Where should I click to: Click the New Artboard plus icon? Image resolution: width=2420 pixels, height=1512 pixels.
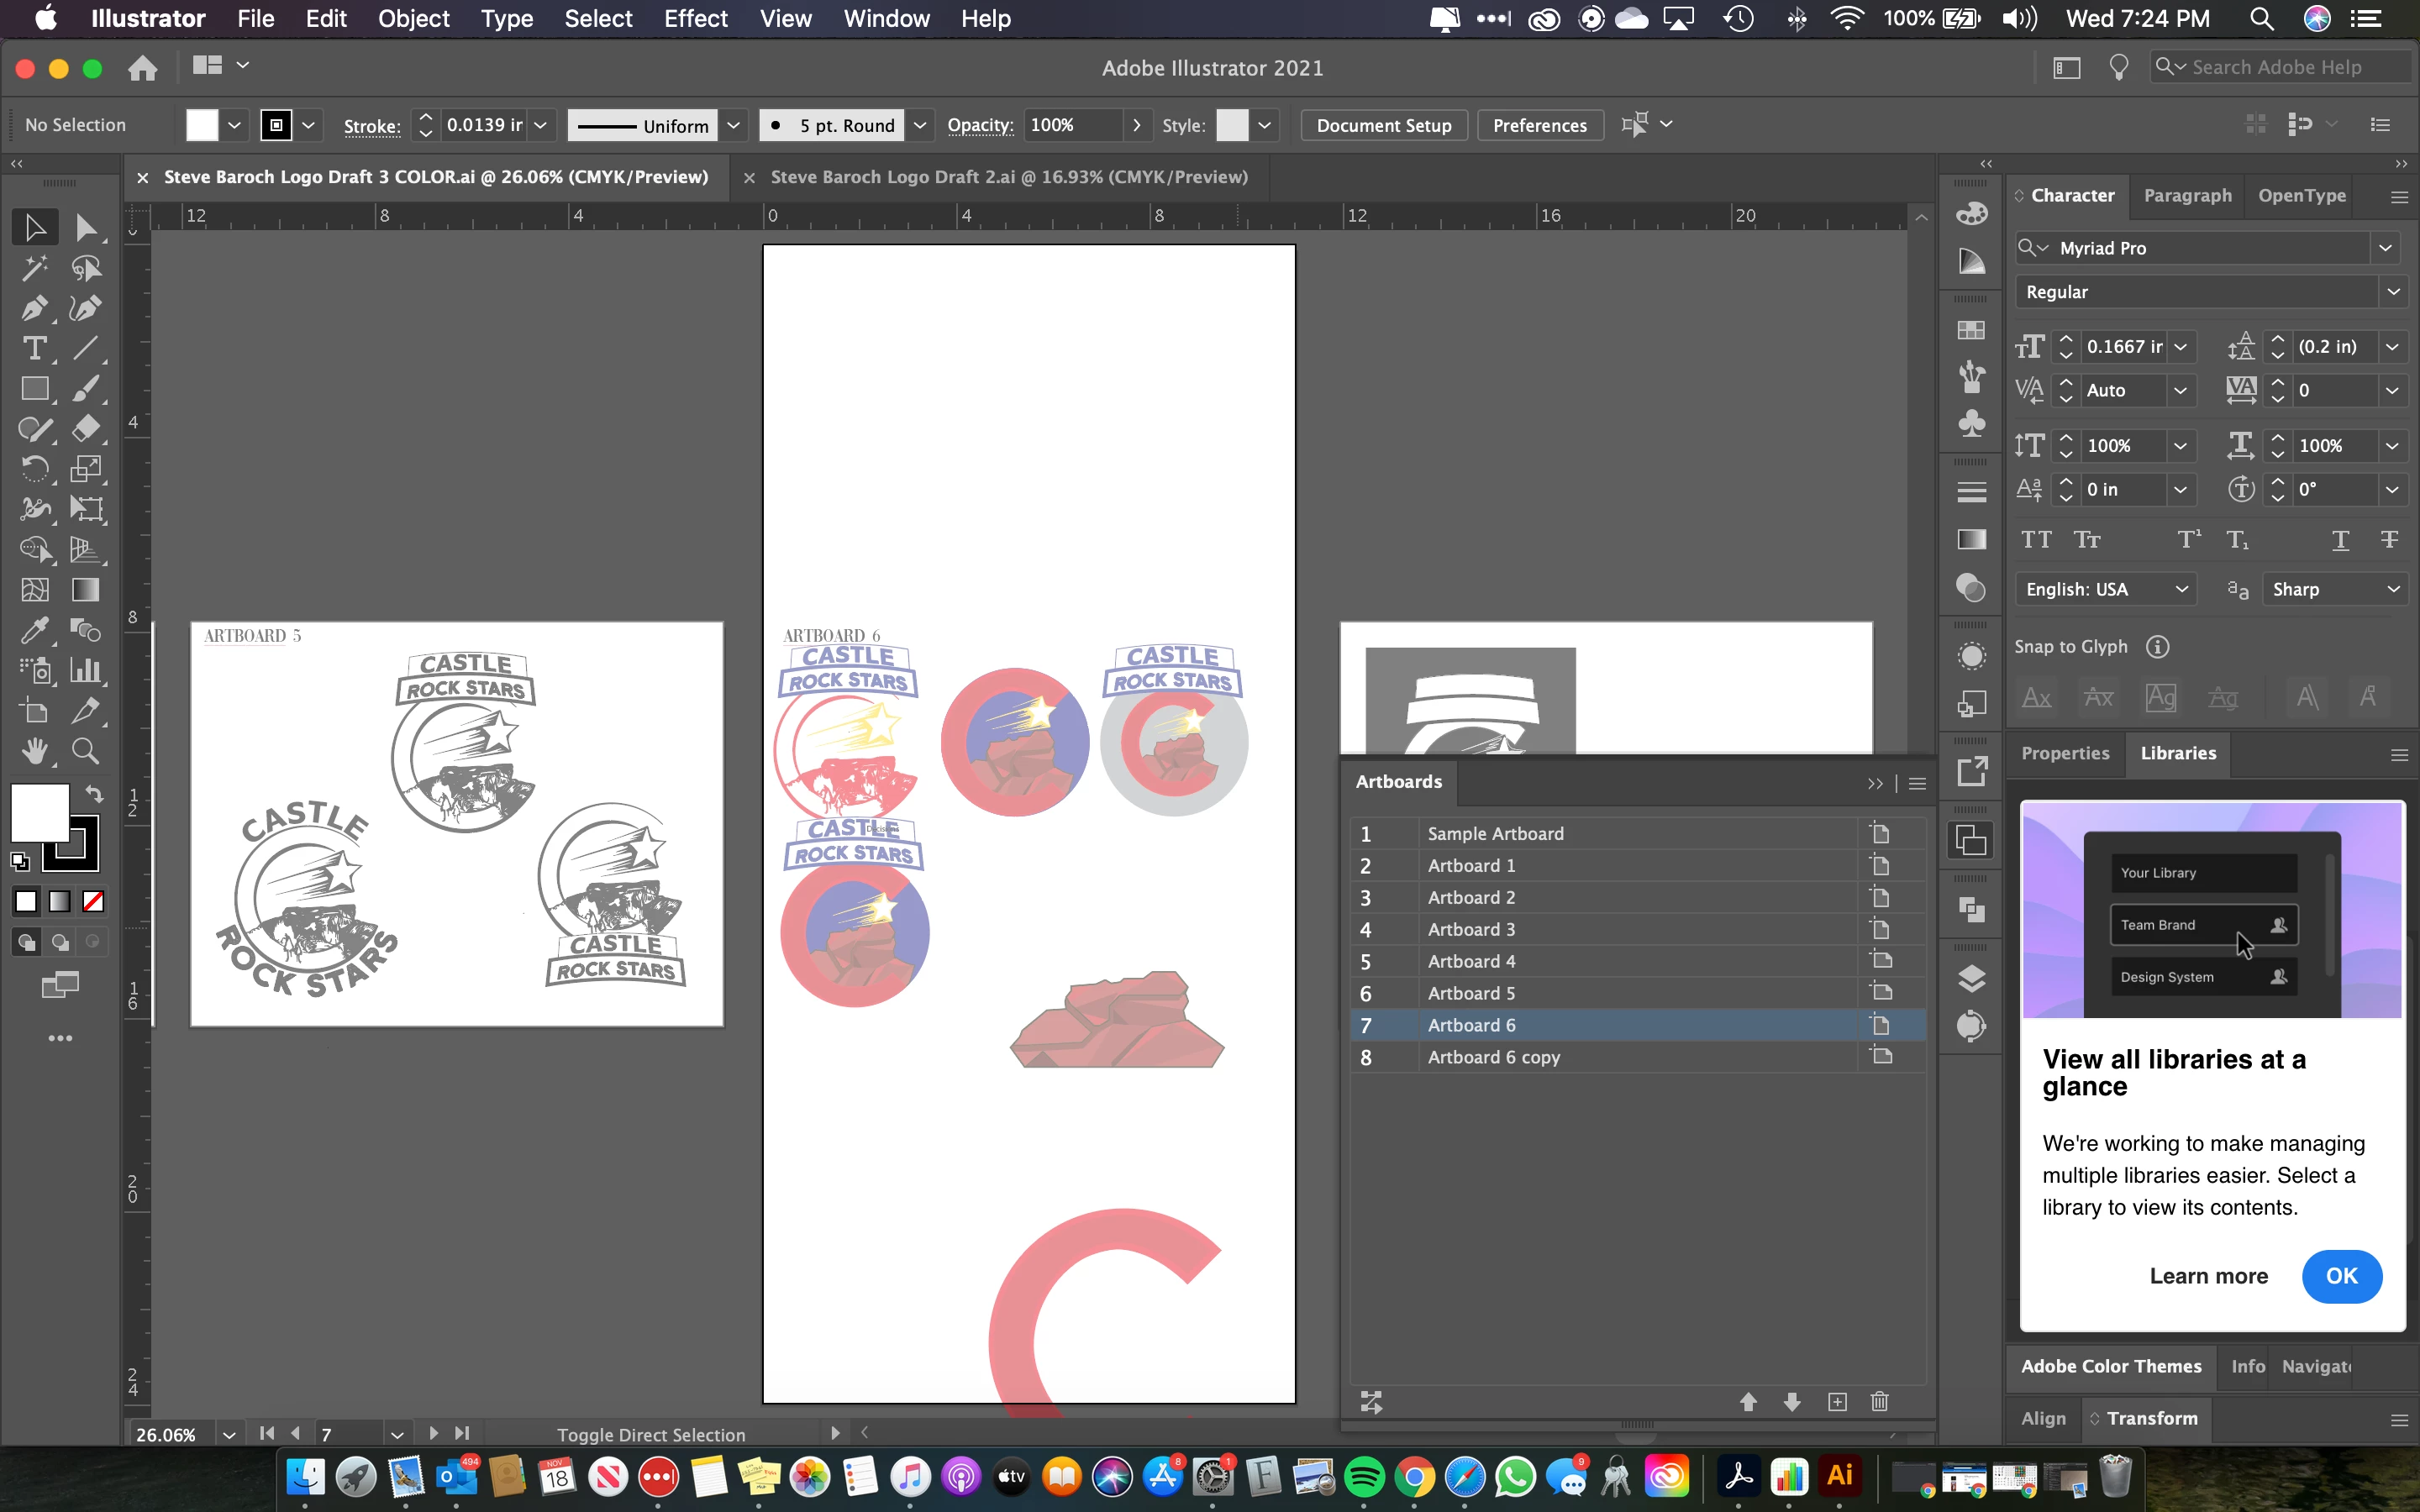point(1837,1401)
